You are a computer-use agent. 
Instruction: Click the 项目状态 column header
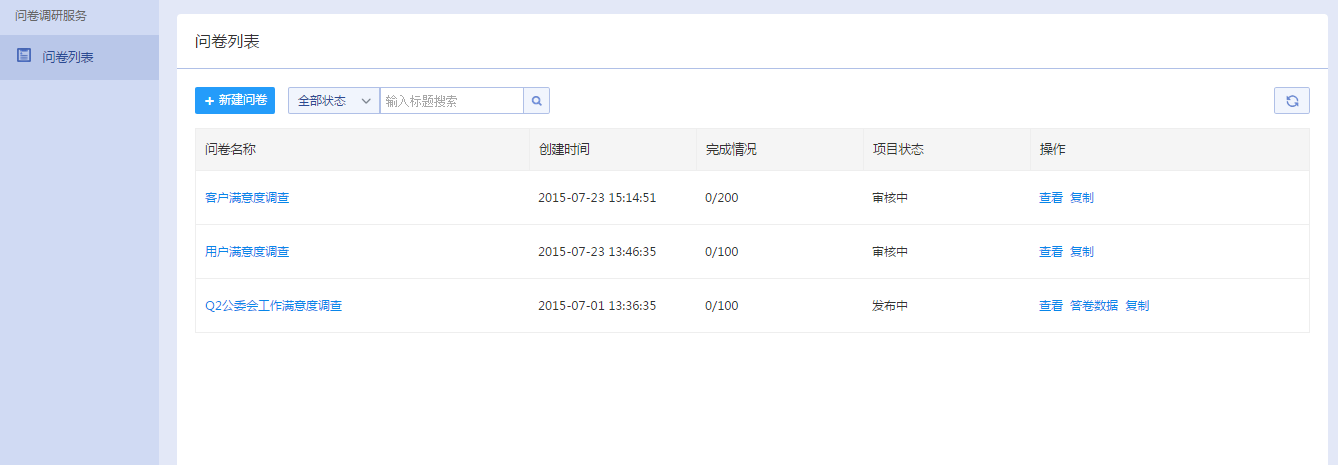[898, 150]
